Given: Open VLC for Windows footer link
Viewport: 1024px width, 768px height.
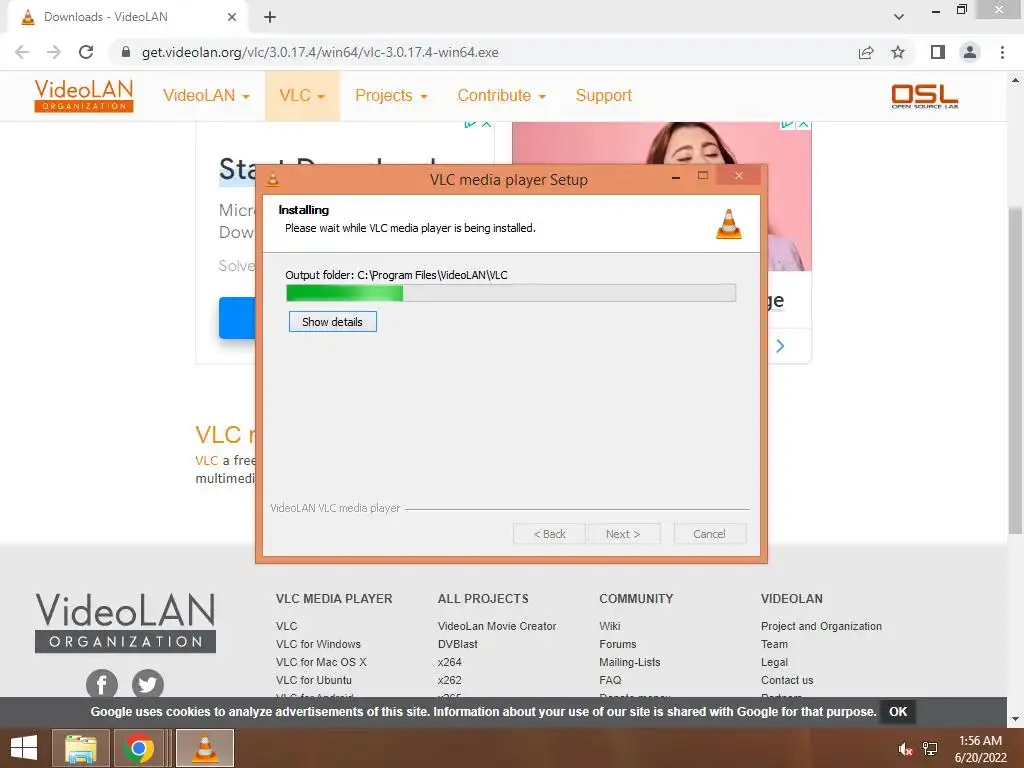Looking at the screenshot, I should [x=318, y=644].
